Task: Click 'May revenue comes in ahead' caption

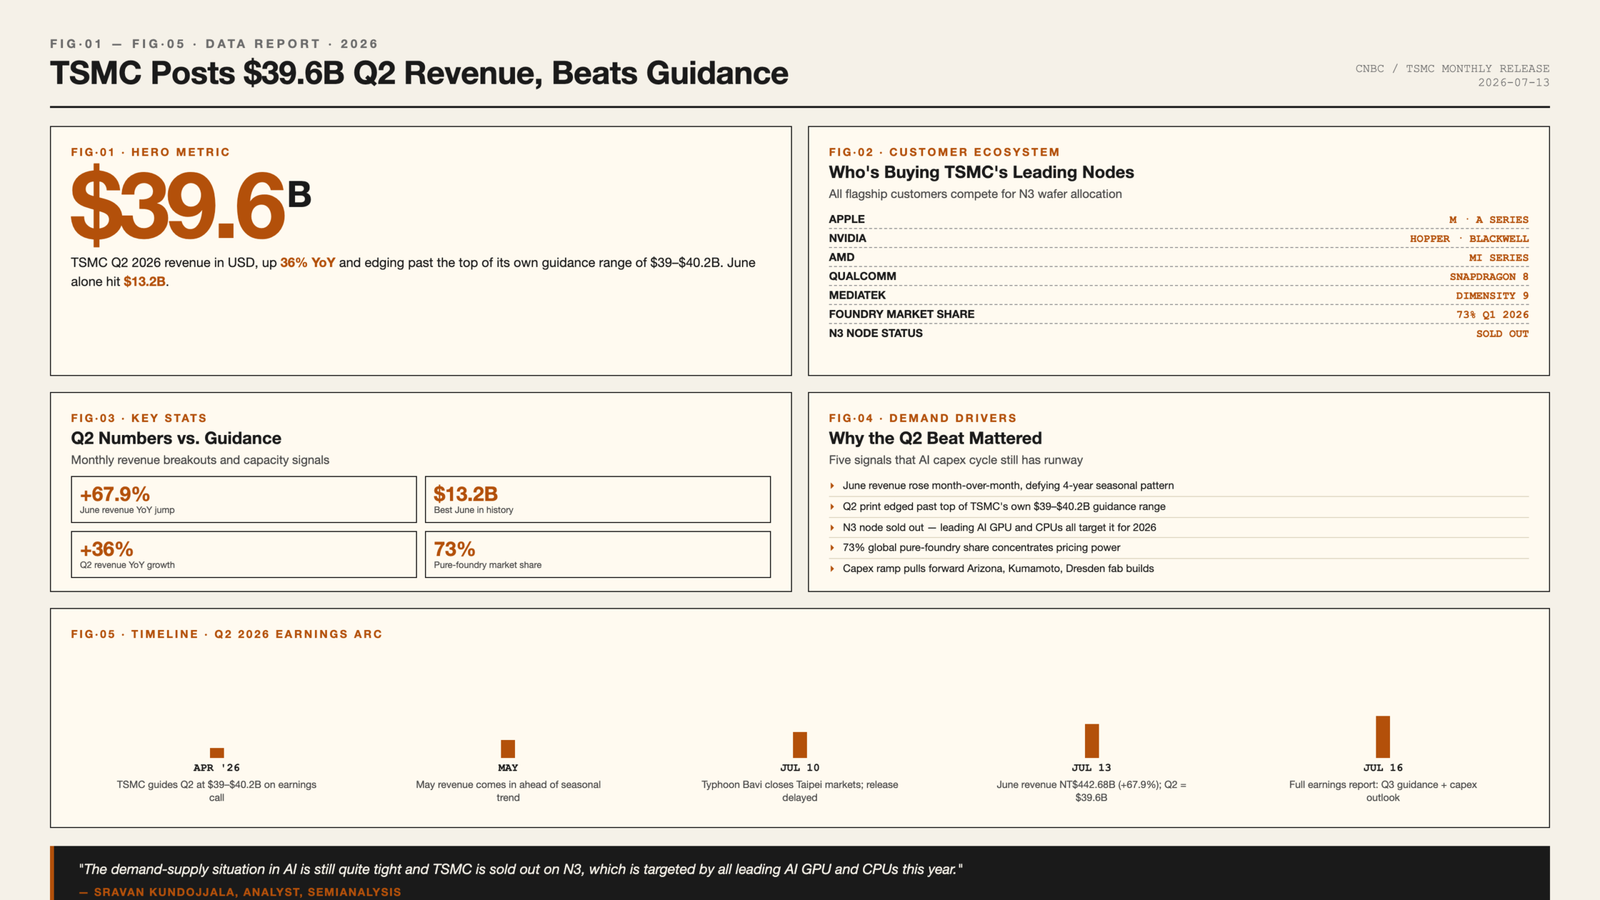Action: [x=508, y=791]
